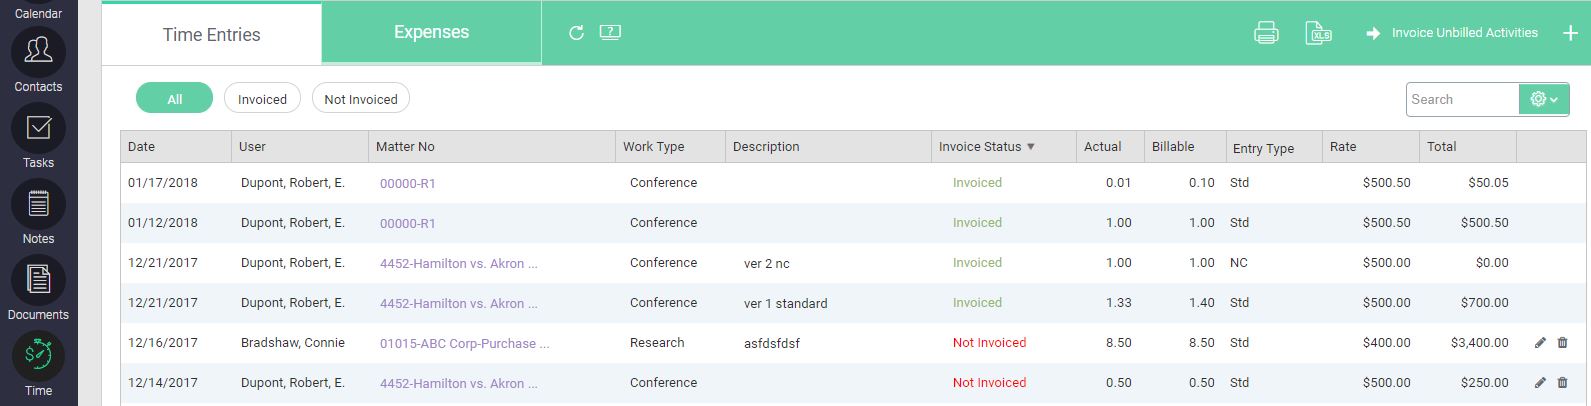Sort by Invoice Status column arrow
The height and width of the screenshot is (406, 1591).
1030,147
